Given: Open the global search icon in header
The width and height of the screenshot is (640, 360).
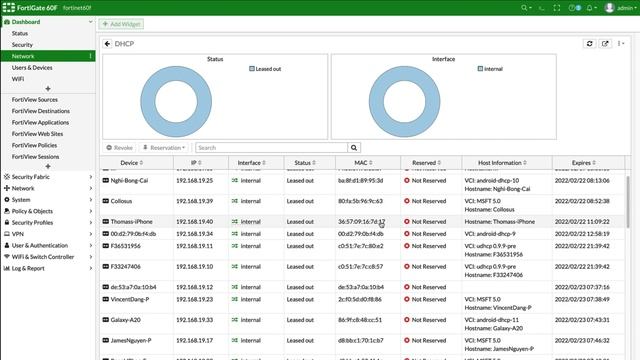Looking at the screenshot, I should coord(526,8).
